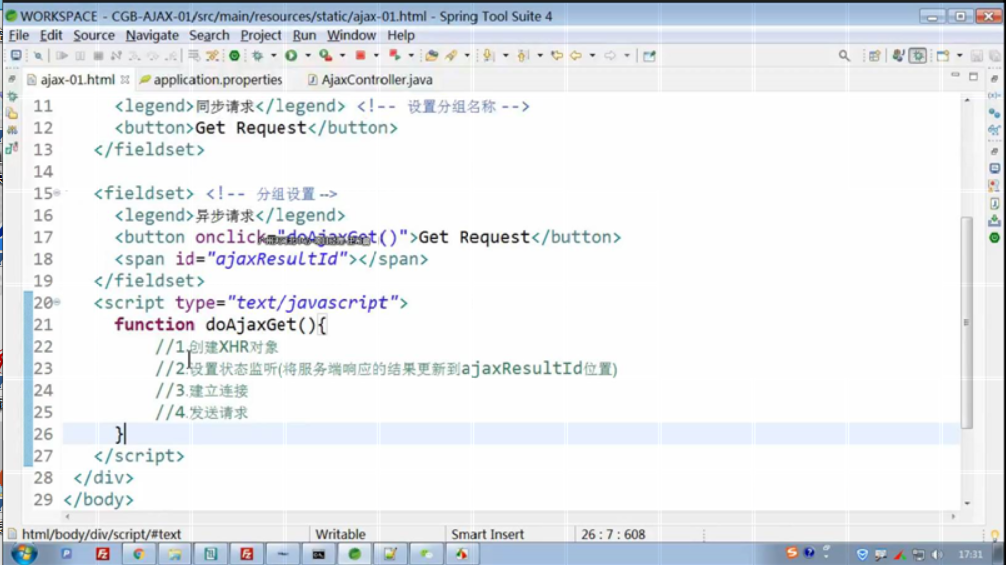Click the Writable status bar entry
Screen dimensions: 1006x565
[x=340, y=534]
